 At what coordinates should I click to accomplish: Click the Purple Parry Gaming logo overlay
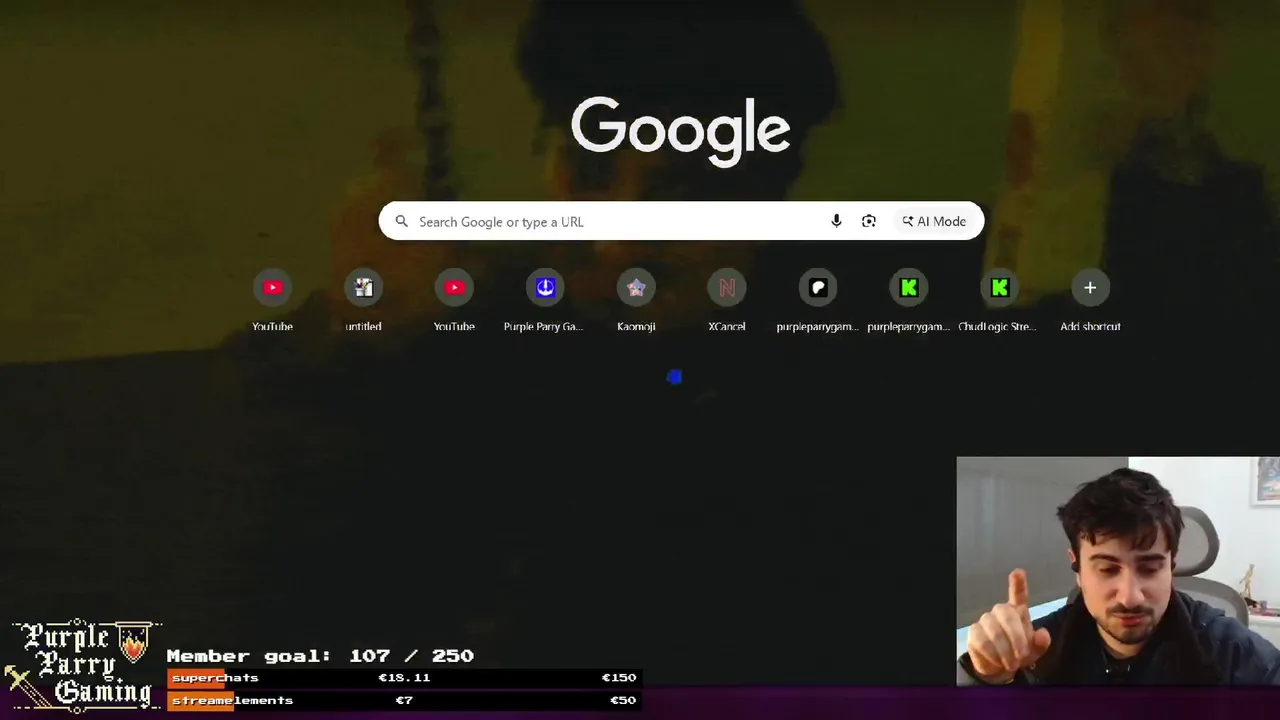(x=81, y=664)
